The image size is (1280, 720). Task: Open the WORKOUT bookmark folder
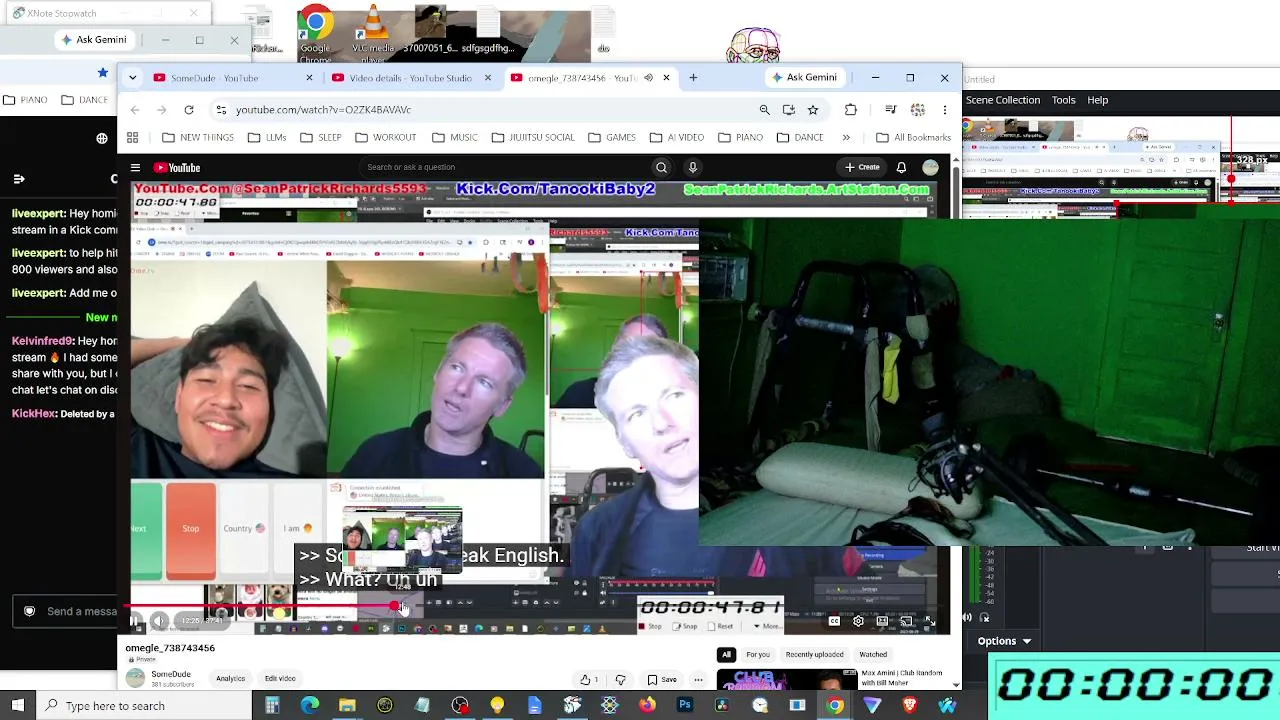click(385, 138)
